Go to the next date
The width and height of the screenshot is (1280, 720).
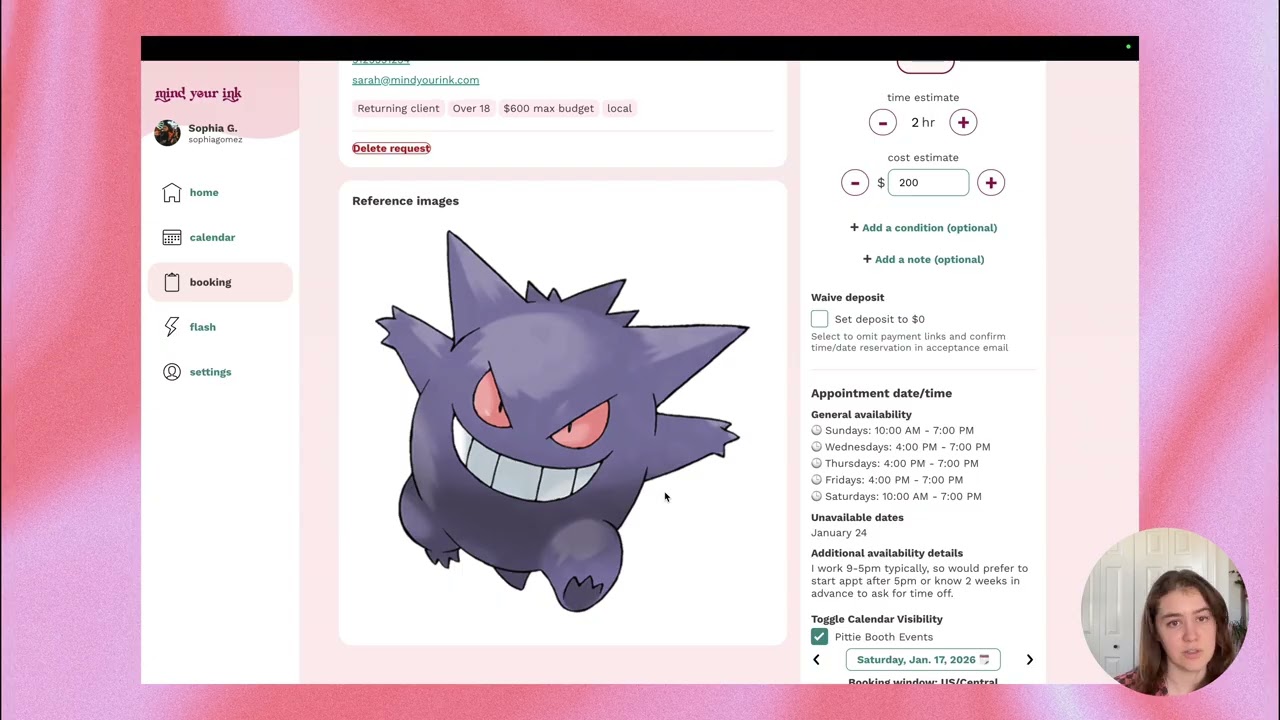point(1029,660)
